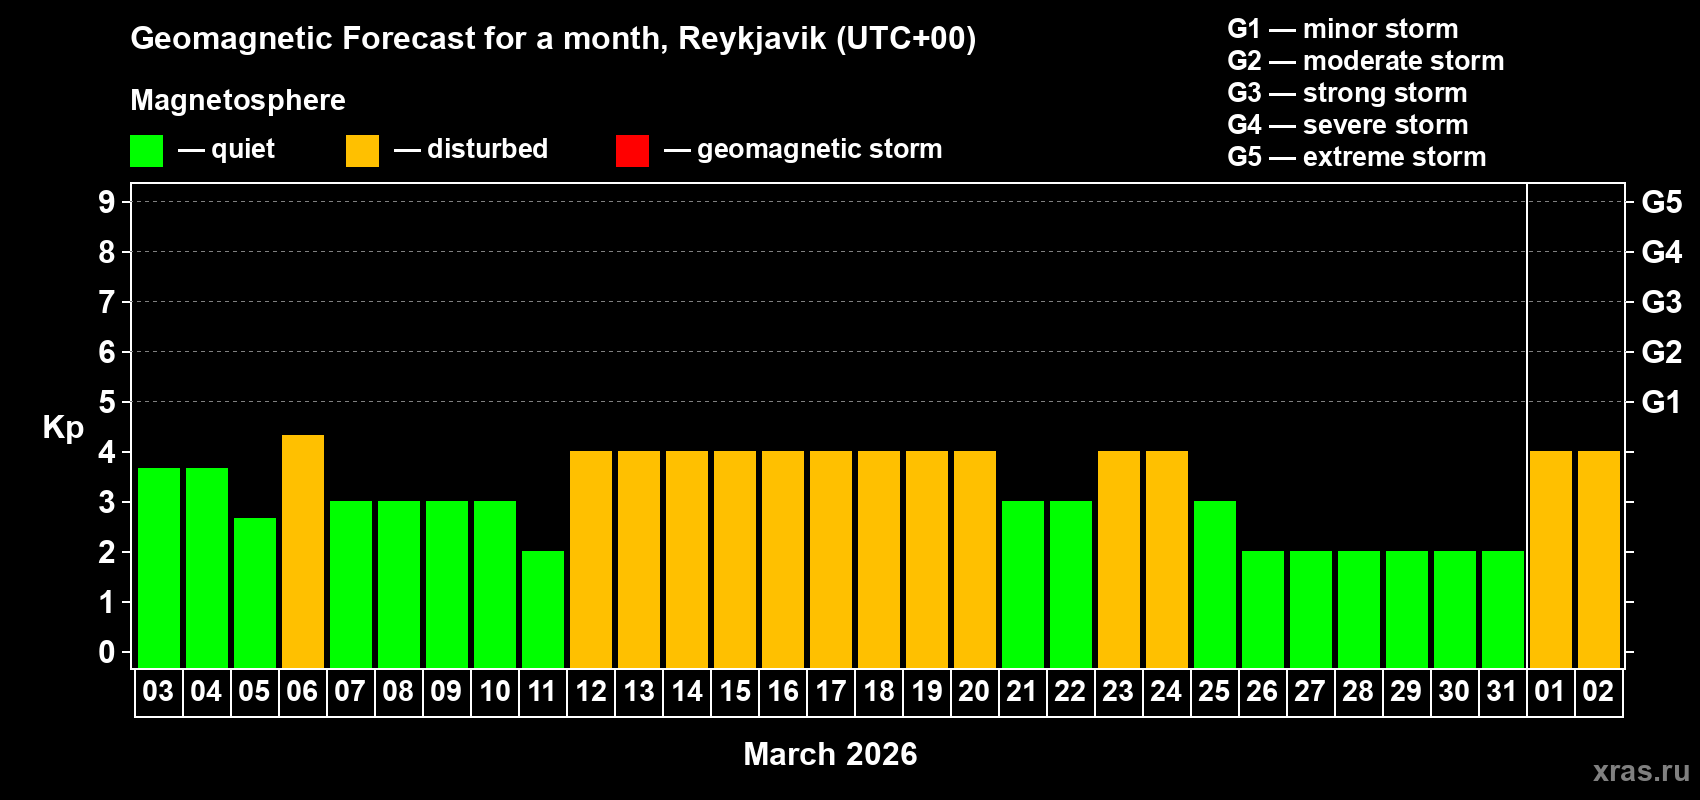Click the '— geomagnetic storm' legend label
This screenshot has width=1700, height=800.
tap(803, 149)
